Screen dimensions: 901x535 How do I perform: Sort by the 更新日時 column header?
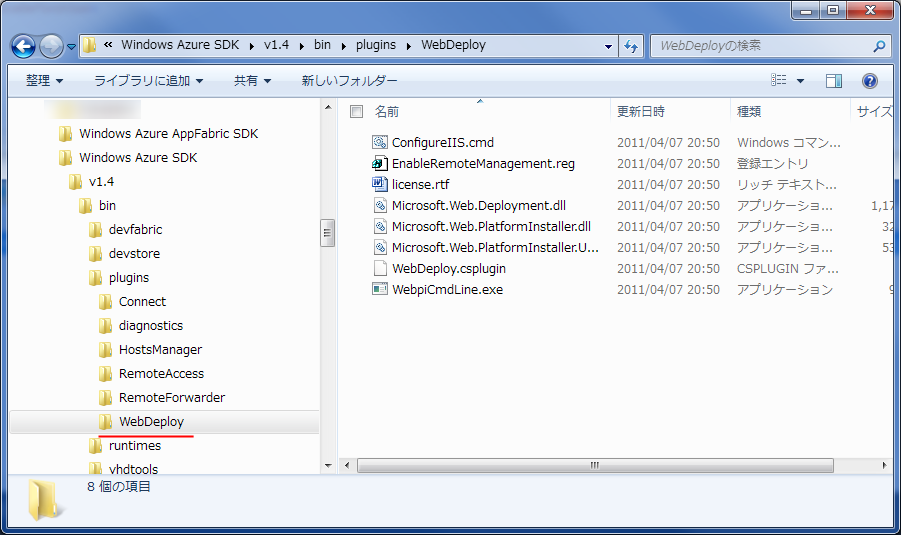tap(641, 111)
